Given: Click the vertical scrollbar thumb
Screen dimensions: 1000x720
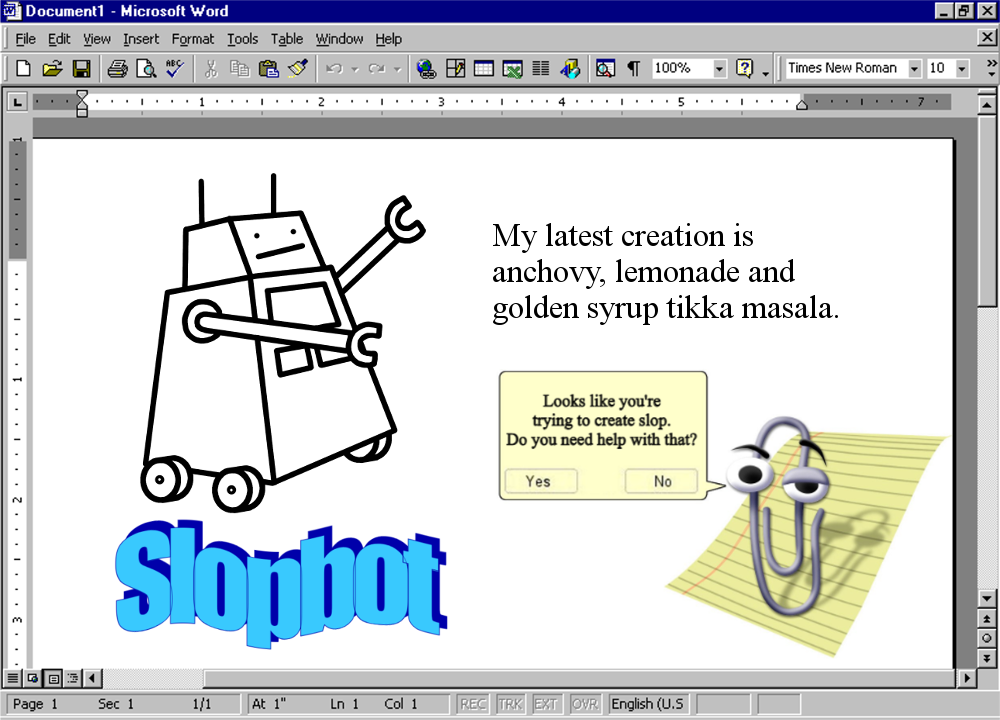Looking at the screenshot, I should pyautogui.click(x=986, y=211).
